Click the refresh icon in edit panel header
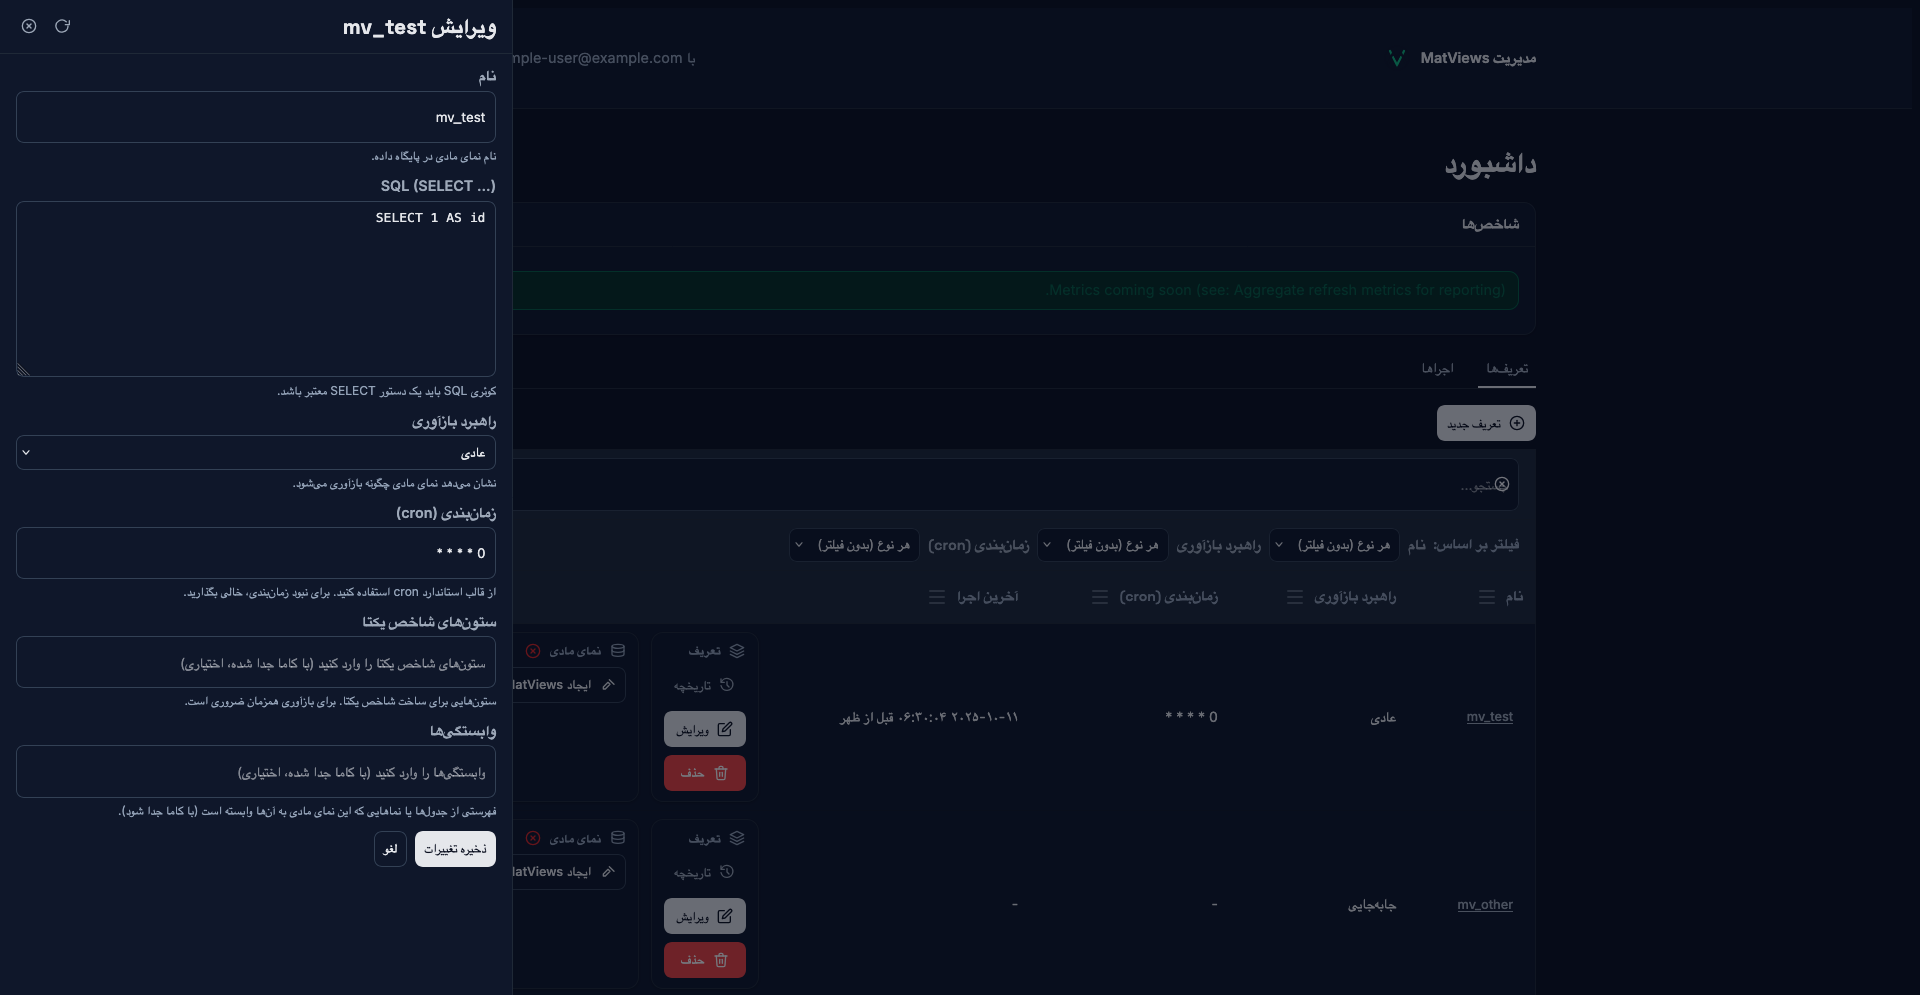Screen dimensions: 1920x995 (62, 26)
